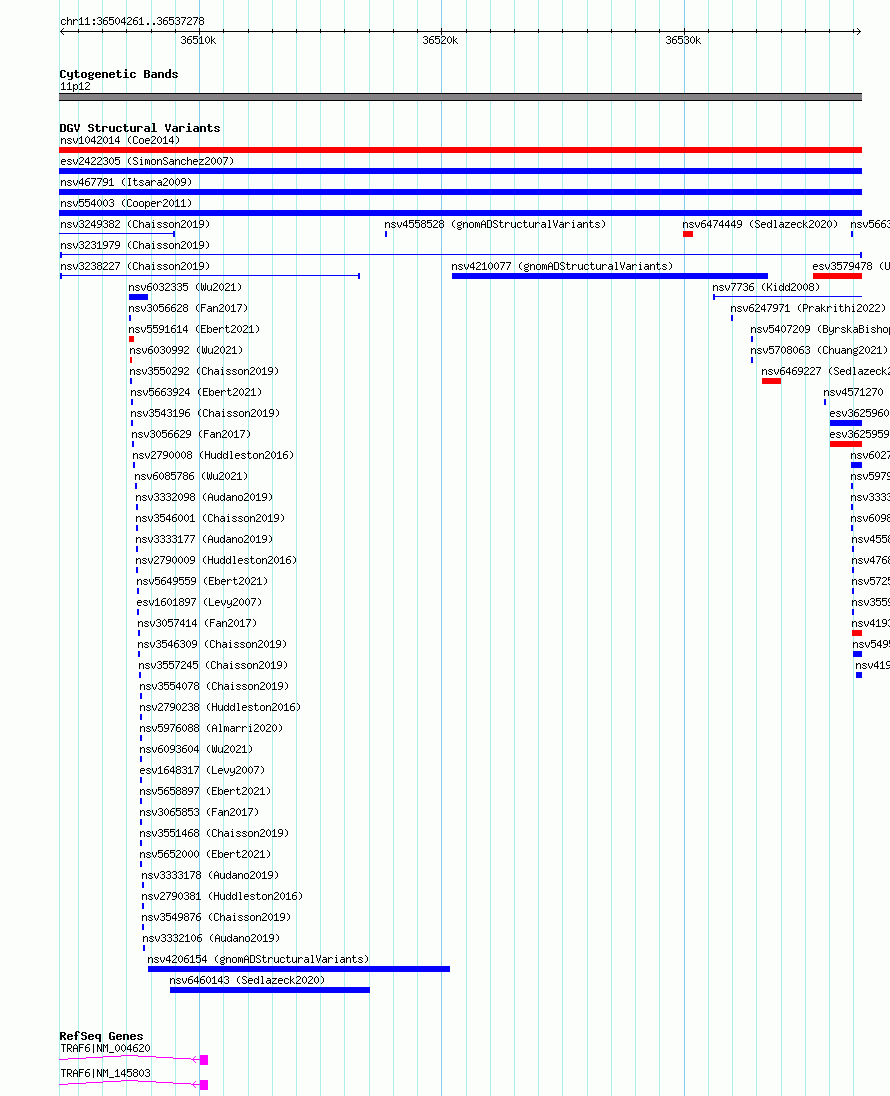This screenshot has width=890, height=1096.
Task: Select nsv3333177 (Audano2019) label
Action: click(204, 538)
